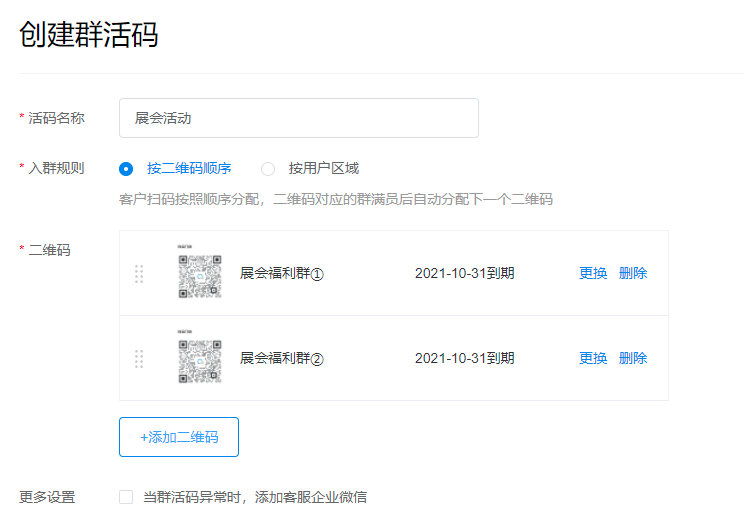
Task: Select the 按二维码顺序 radio button
Action: [x=126, y=169]
